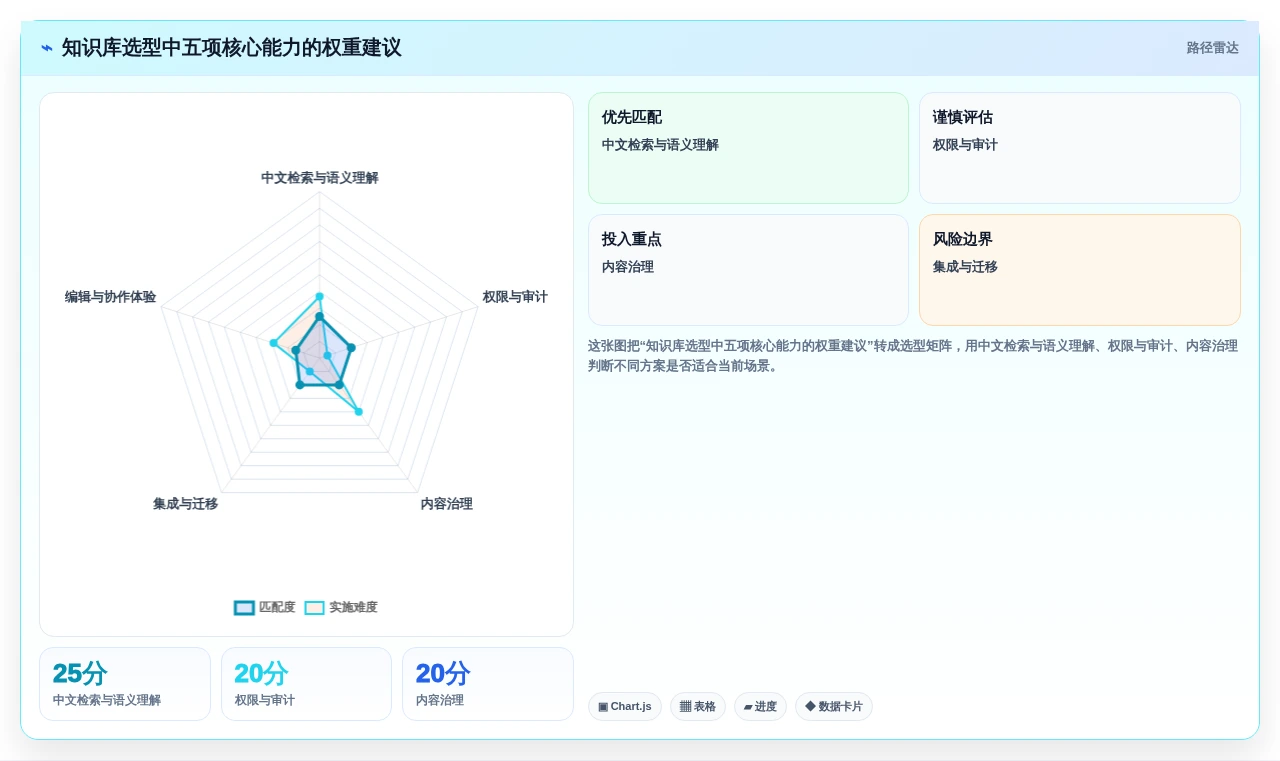Open the 优先匹配 card
This screenshot has height=761, width=1280.
(x=748, y=148)
